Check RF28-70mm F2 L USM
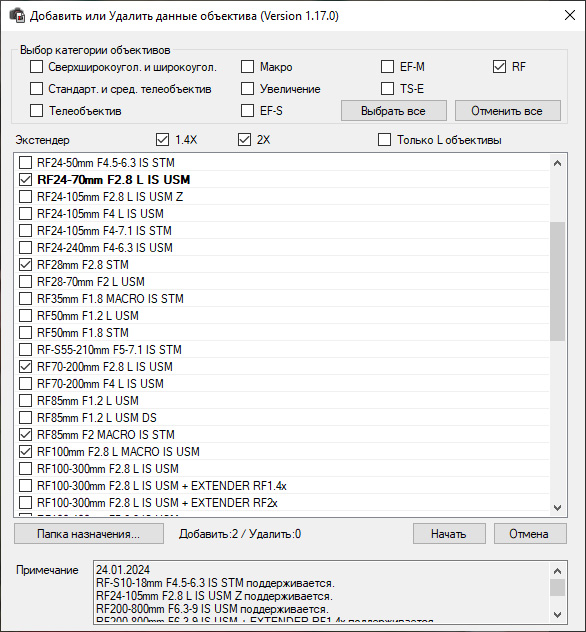586x632 pixels. (x=25, y=281)
